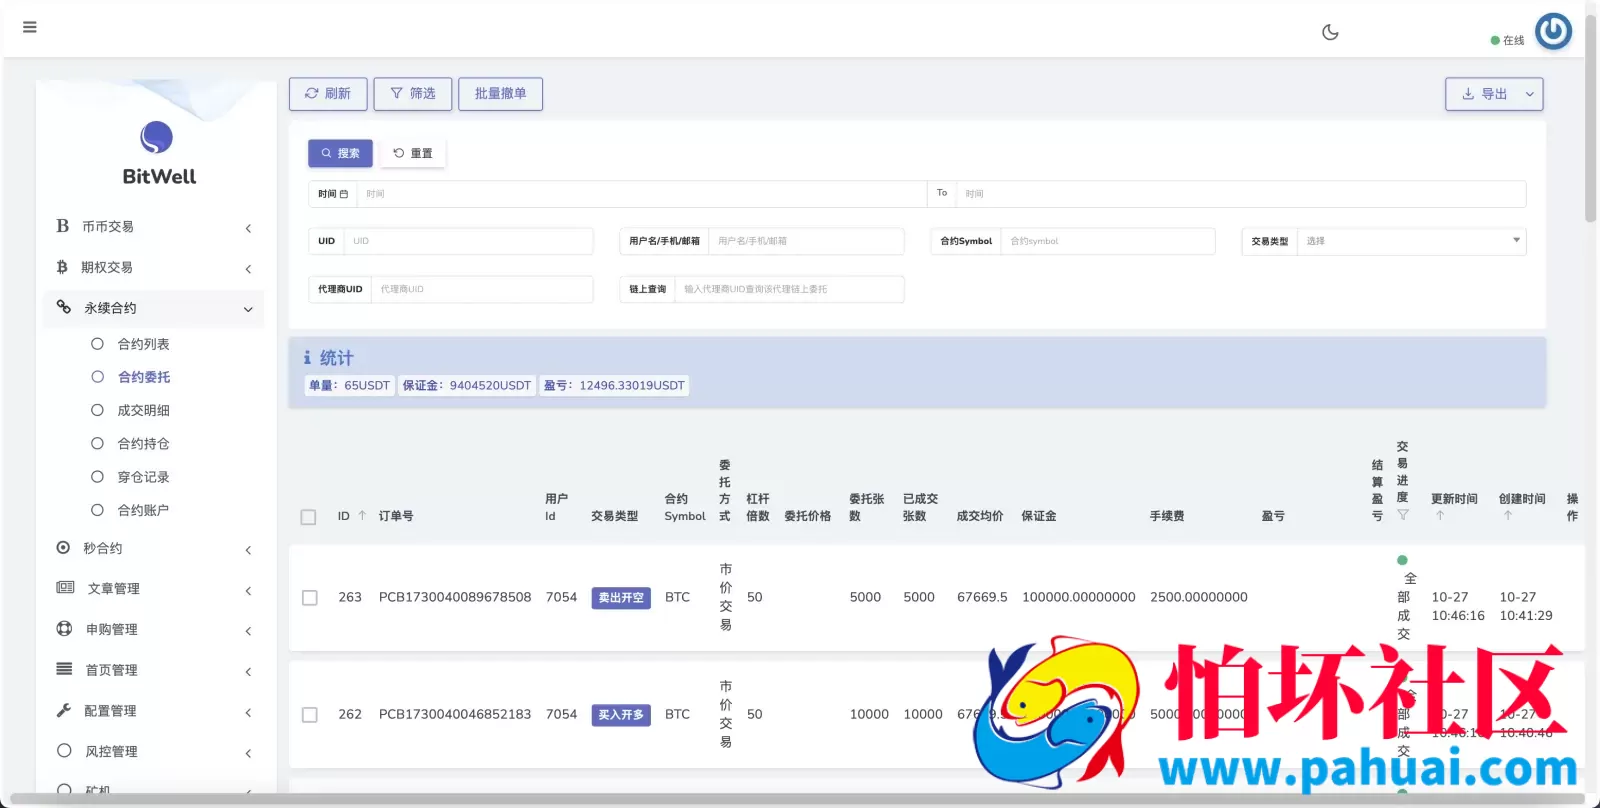
Task: Collapse the 永续合约 menu chevron
Action: tap(248, 310)
